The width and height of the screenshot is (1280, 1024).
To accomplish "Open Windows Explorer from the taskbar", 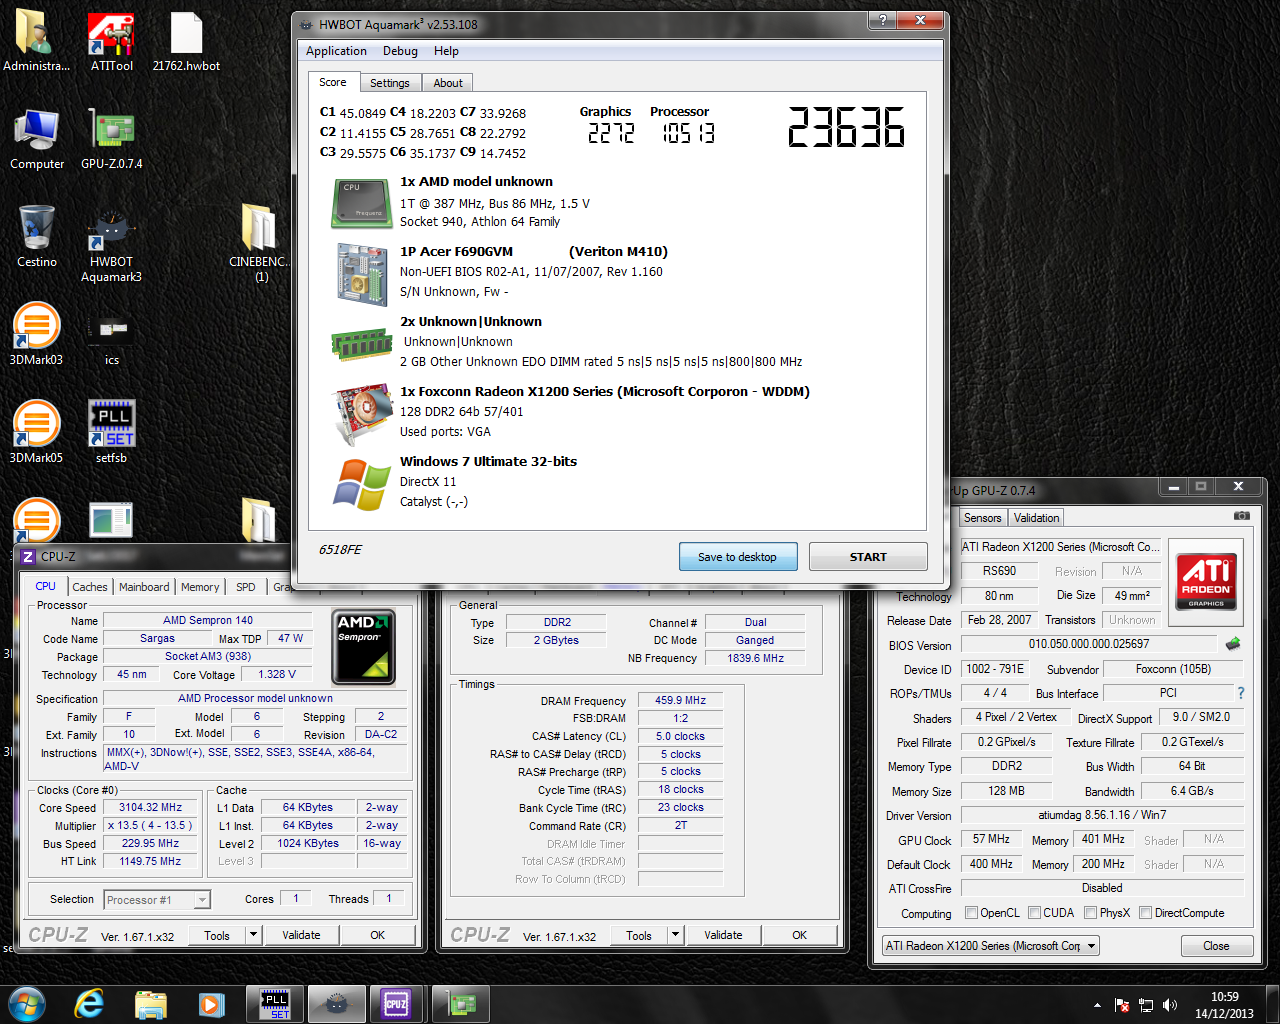I will tap(150, 1003).
